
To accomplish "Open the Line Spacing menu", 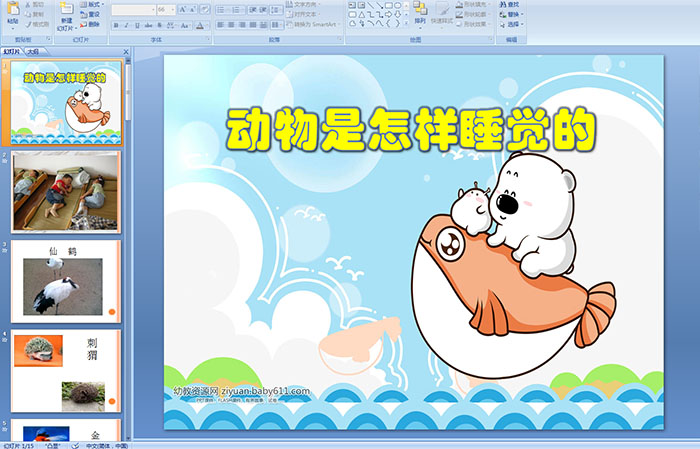I will coord(276,10).
